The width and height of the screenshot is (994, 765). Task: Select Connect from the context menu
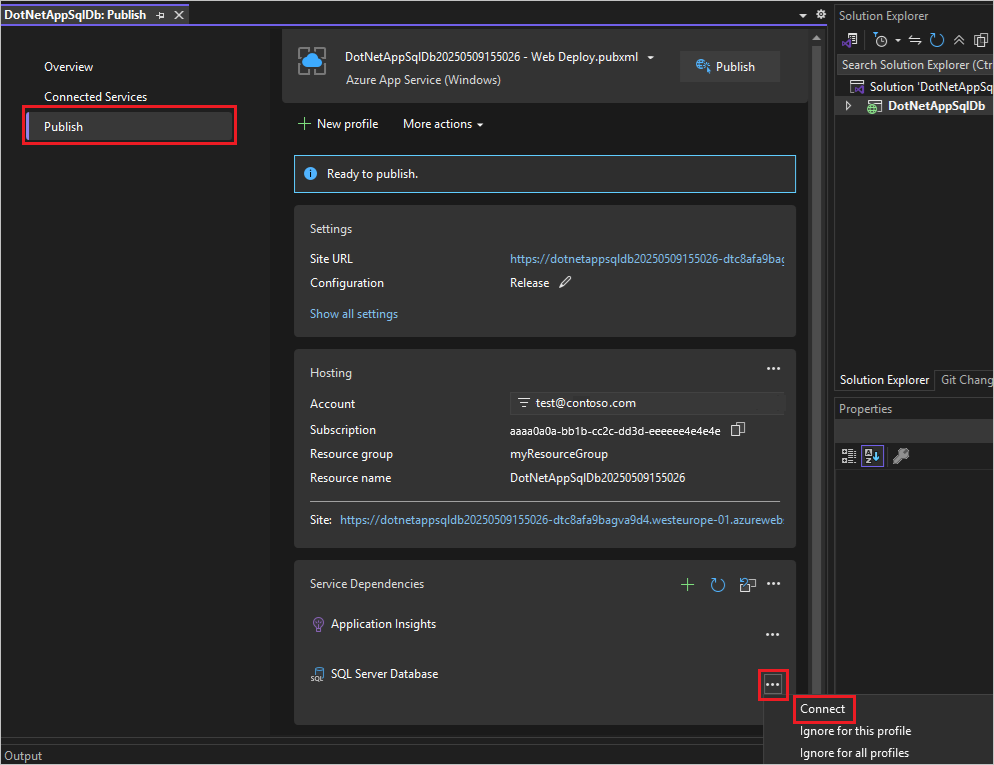coord(823,709)
